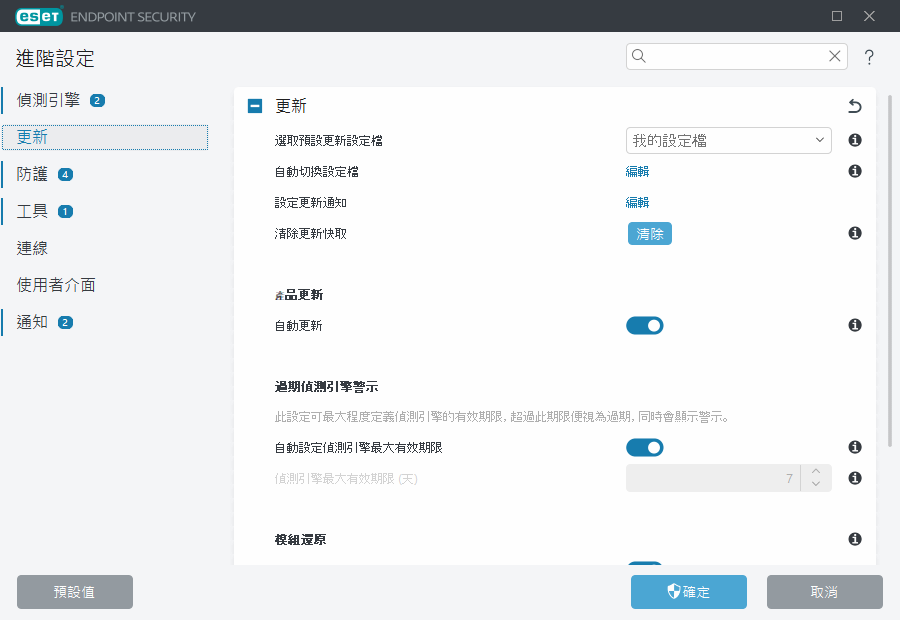Click the revert arrow icon beside 更新 header
Image resolution: width=900 pixels, height=620 pixels.
pos(854,106)
